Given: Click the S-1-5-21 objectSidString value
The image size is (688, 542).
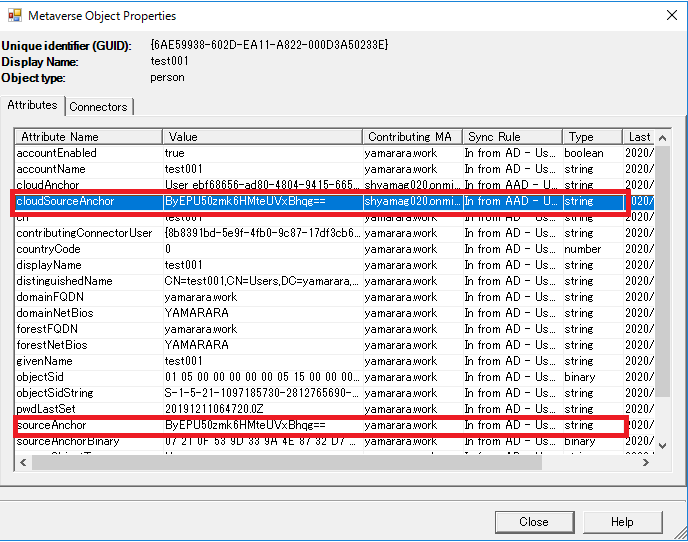Looking at the screenshot, I should point(261,393).
